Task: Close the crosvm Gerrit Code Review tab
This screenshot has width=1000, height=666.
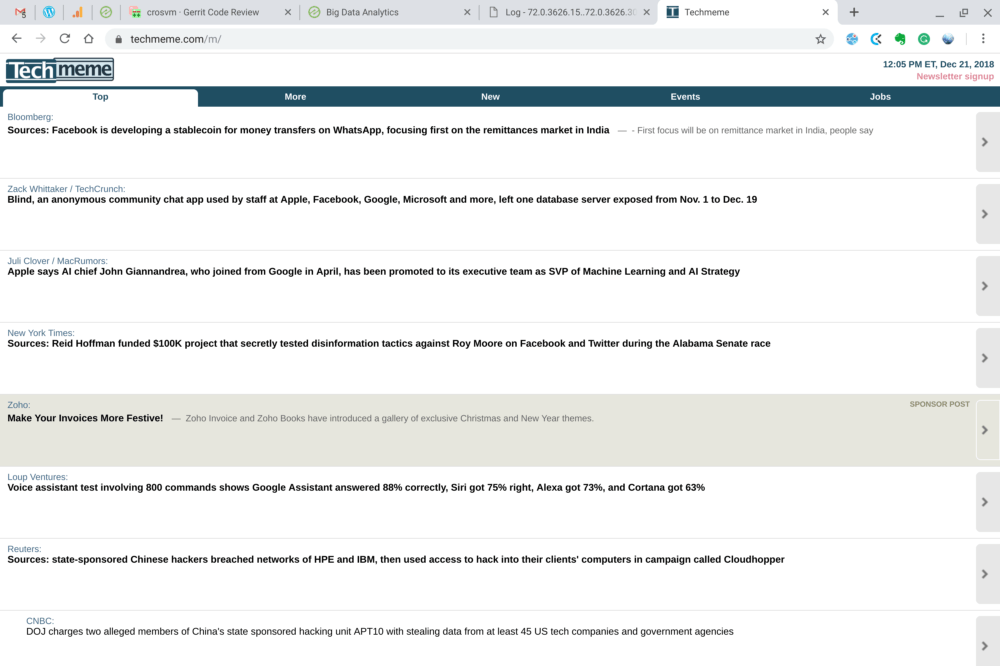Action: point(288,12)
